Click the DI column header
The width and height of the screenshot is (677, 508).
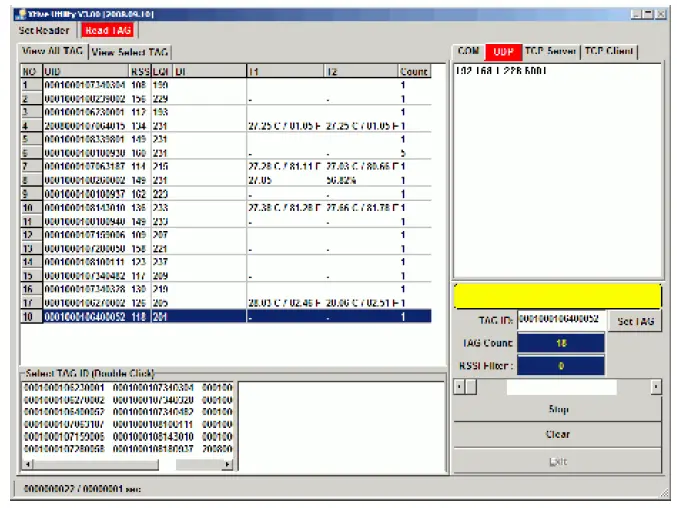pyautogui.click(x=210, y=71)
